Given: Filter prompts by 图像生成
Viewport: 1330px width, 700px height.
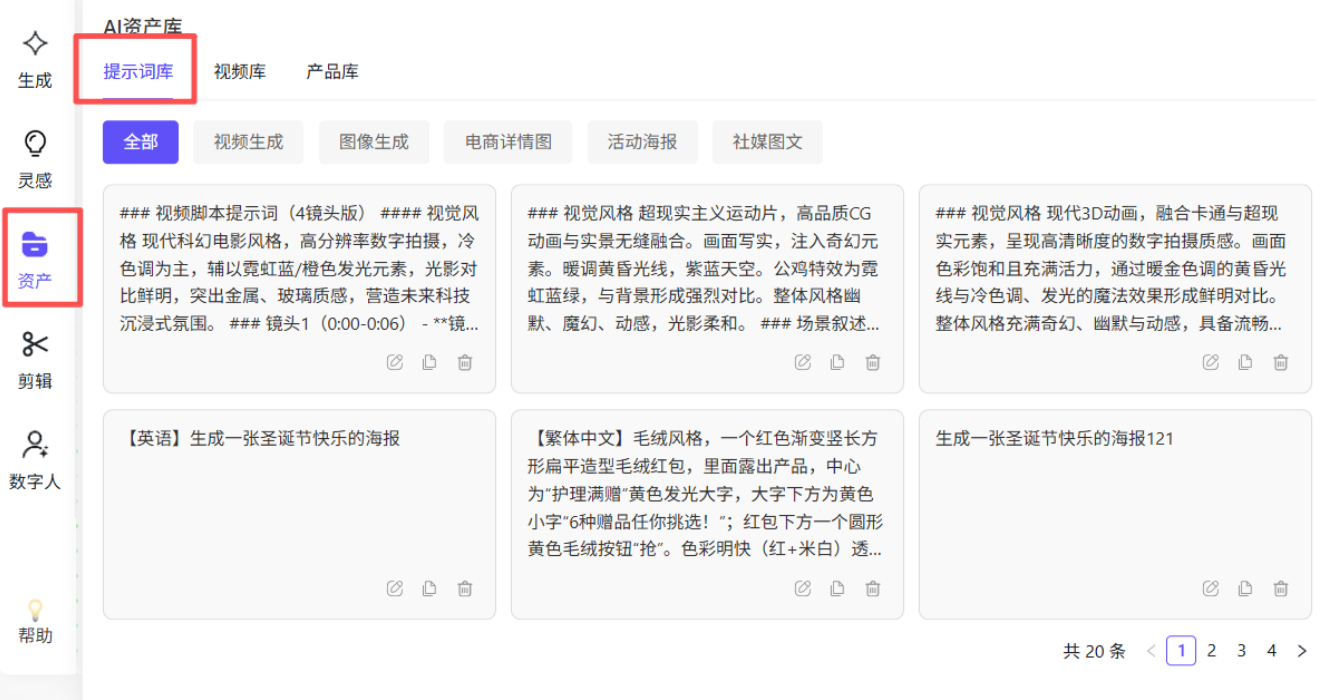Looking at the screenshot, I should point(374,142).
